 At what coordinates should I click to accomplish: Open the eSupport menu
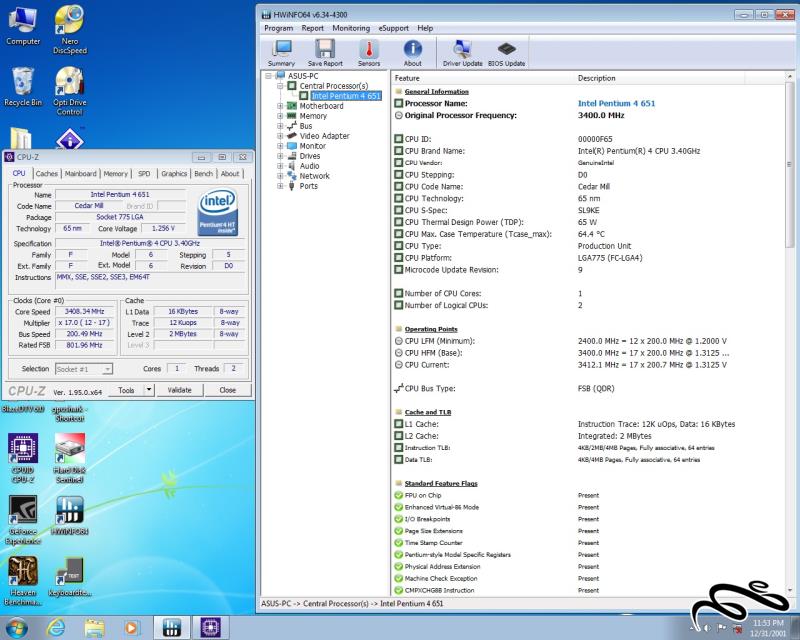point(393,28)
